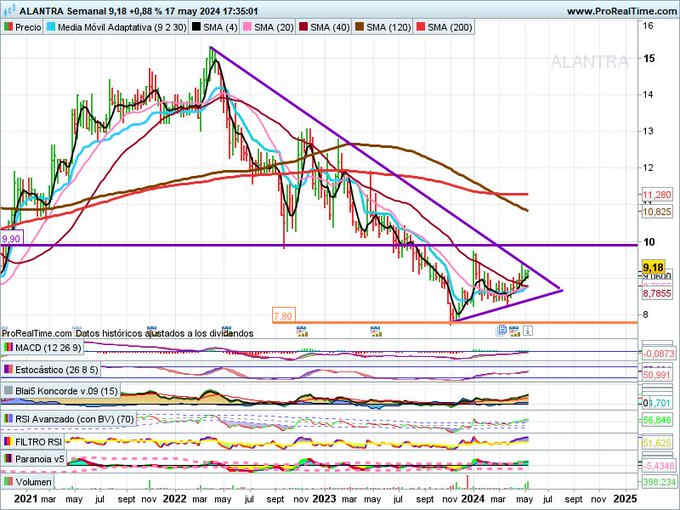This screenshot has height=510, width=680.
Task: Click the chart icon beside the ALANTRA title
Action: pos(10,10)
